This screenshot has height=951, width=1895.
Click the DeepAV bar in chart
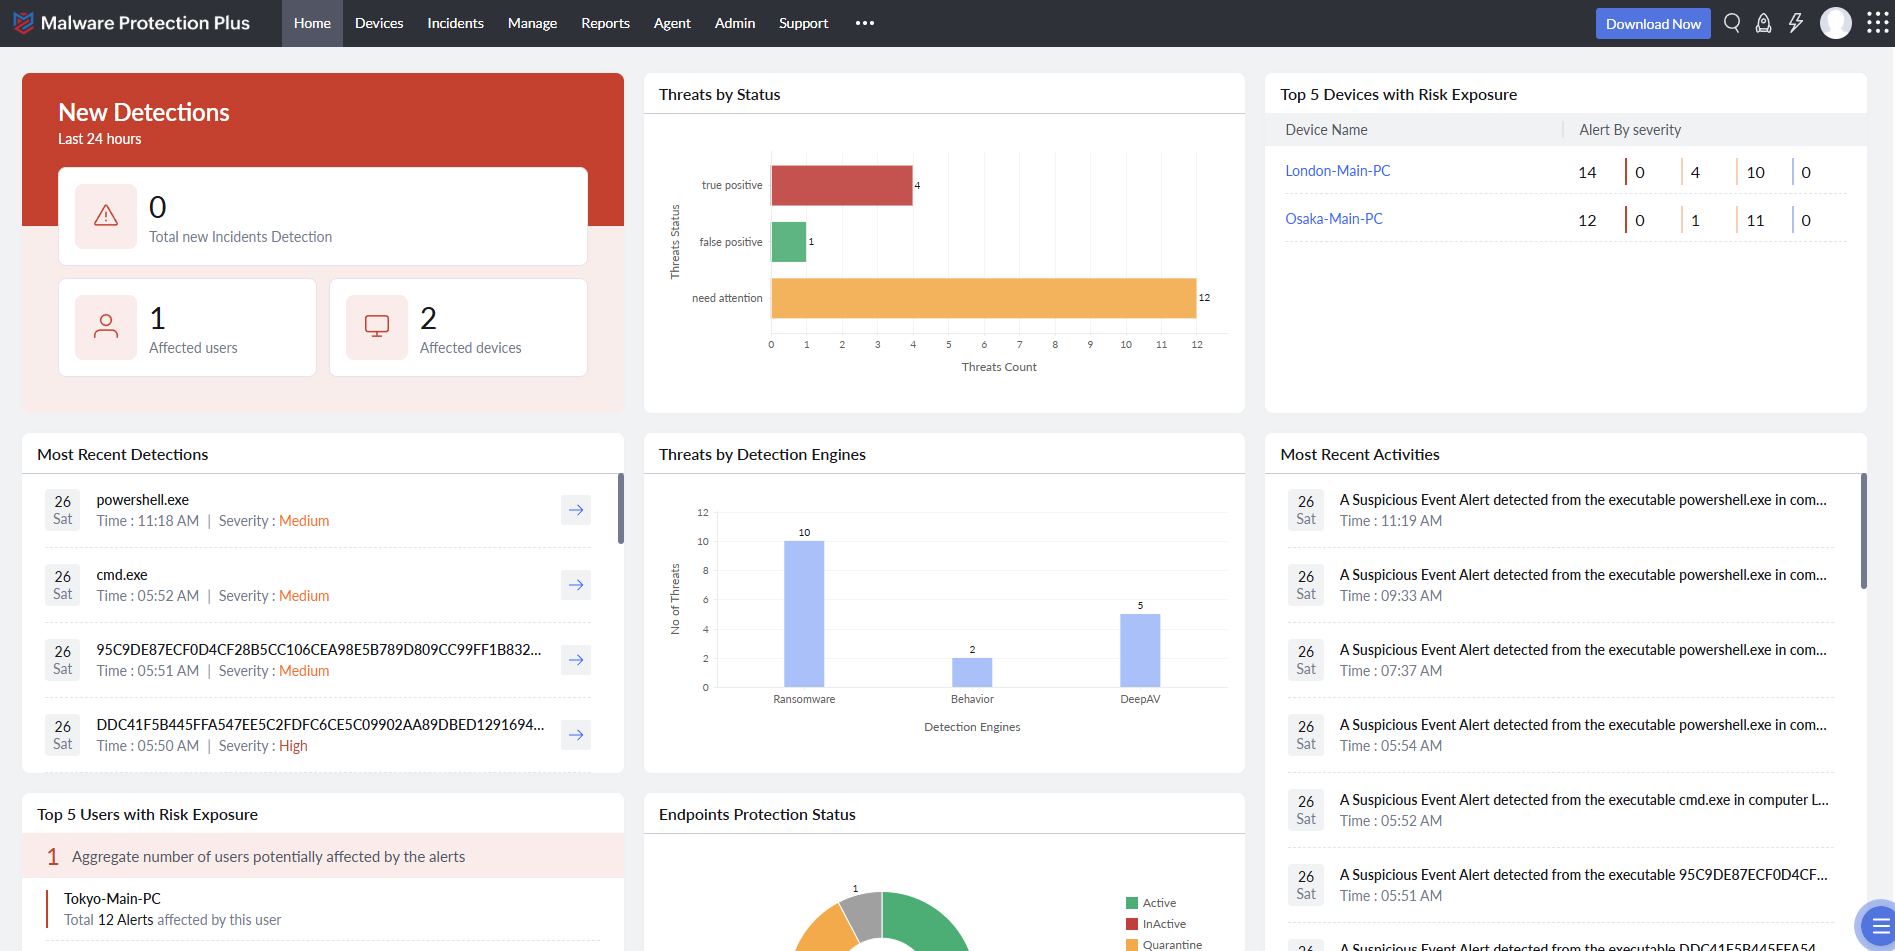click(1140, 650)
